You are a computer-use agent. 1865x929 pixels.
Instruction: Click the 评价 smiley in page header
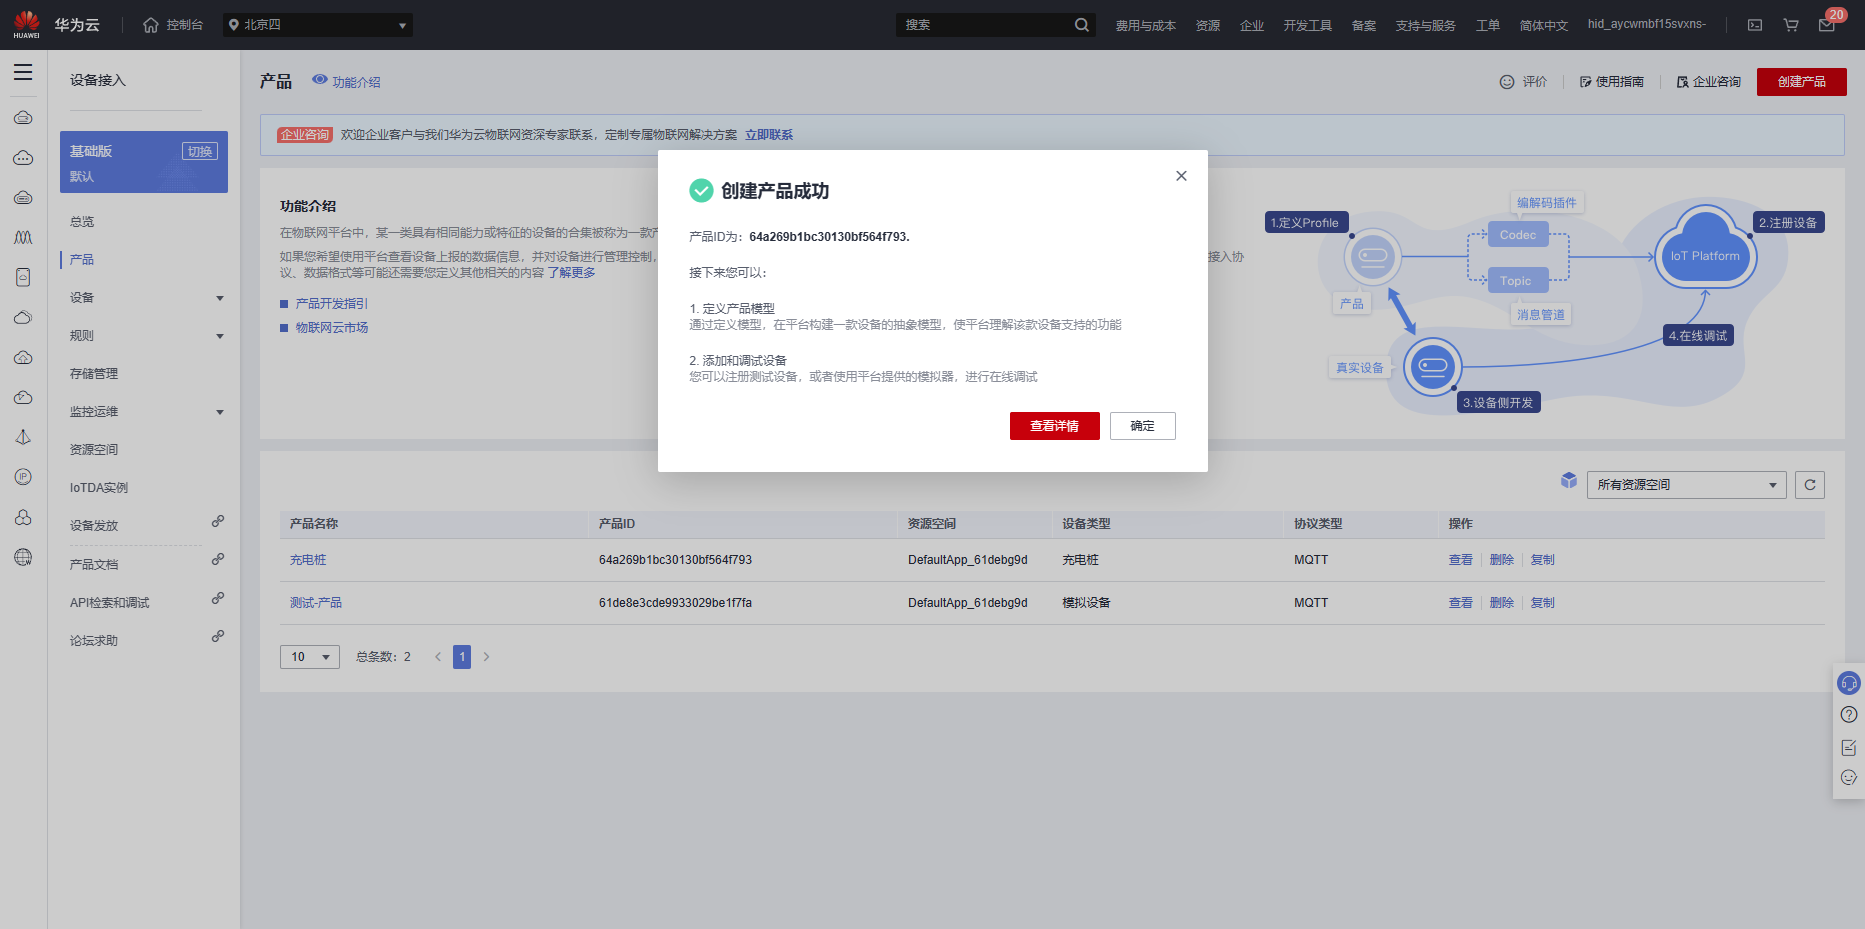(1507, 82)
